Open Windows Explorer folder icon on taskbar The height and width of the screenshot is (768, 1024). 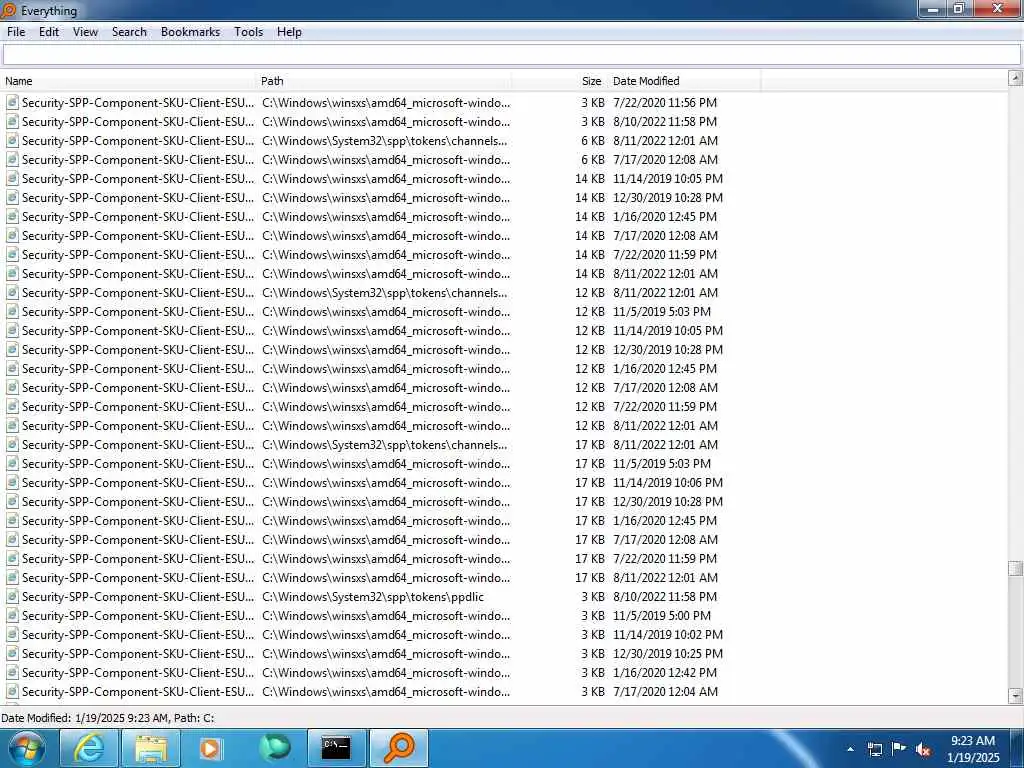tap(151, 748)
